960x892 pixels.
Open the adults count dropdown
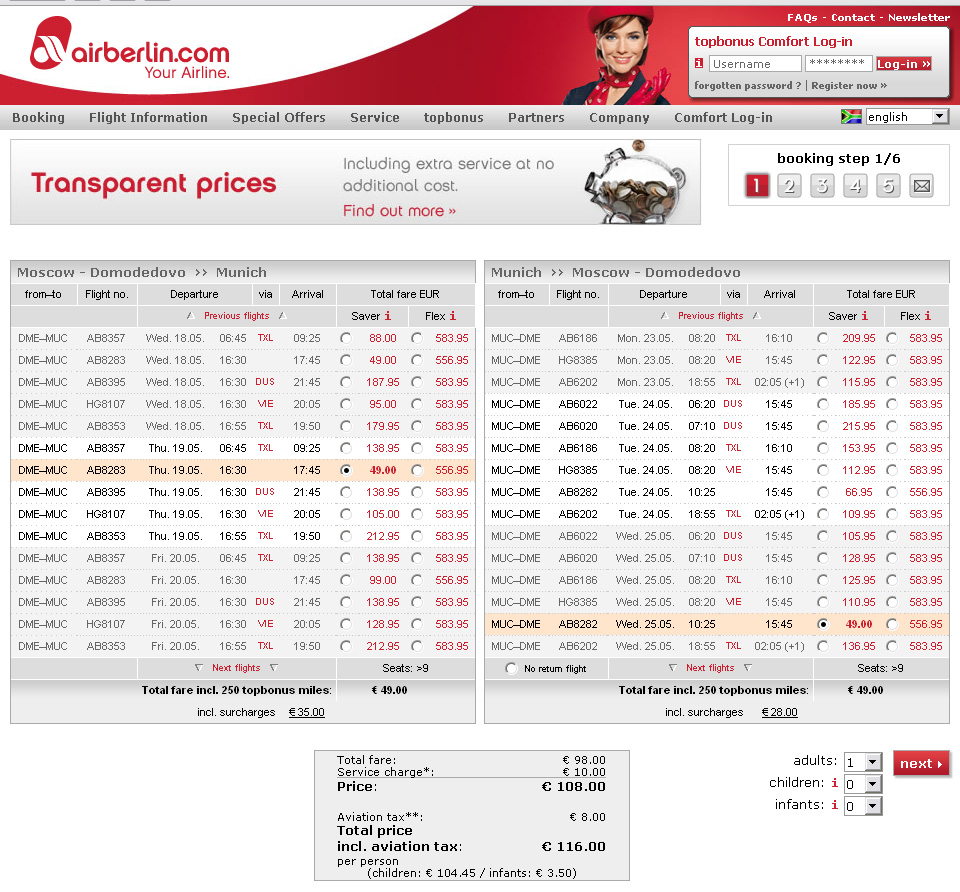[863, 762]
